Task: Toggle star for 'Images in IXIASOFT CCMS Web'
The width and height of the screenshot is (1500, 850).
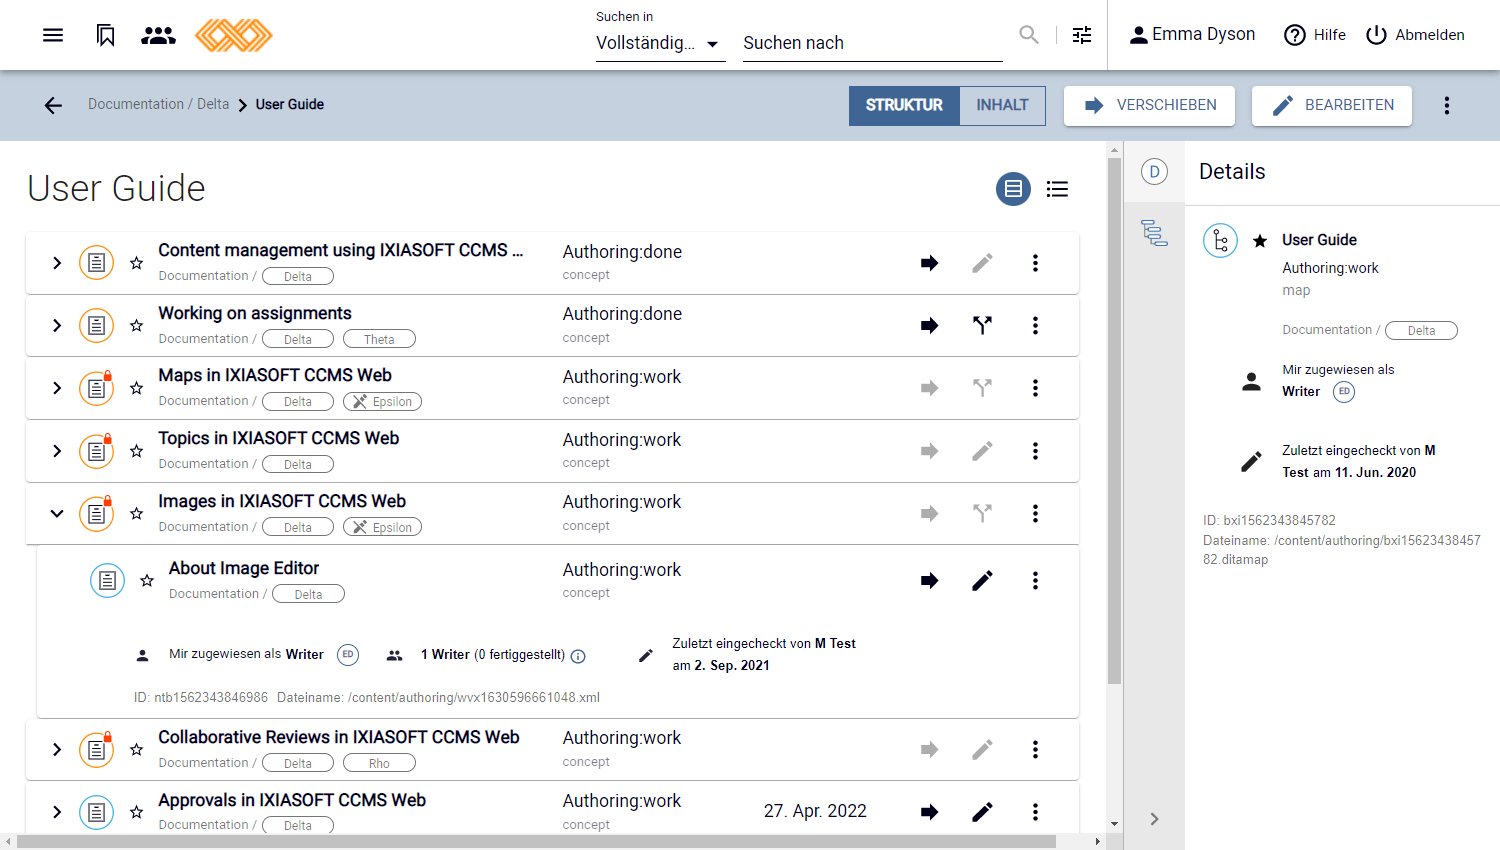Action: (136, 514)
